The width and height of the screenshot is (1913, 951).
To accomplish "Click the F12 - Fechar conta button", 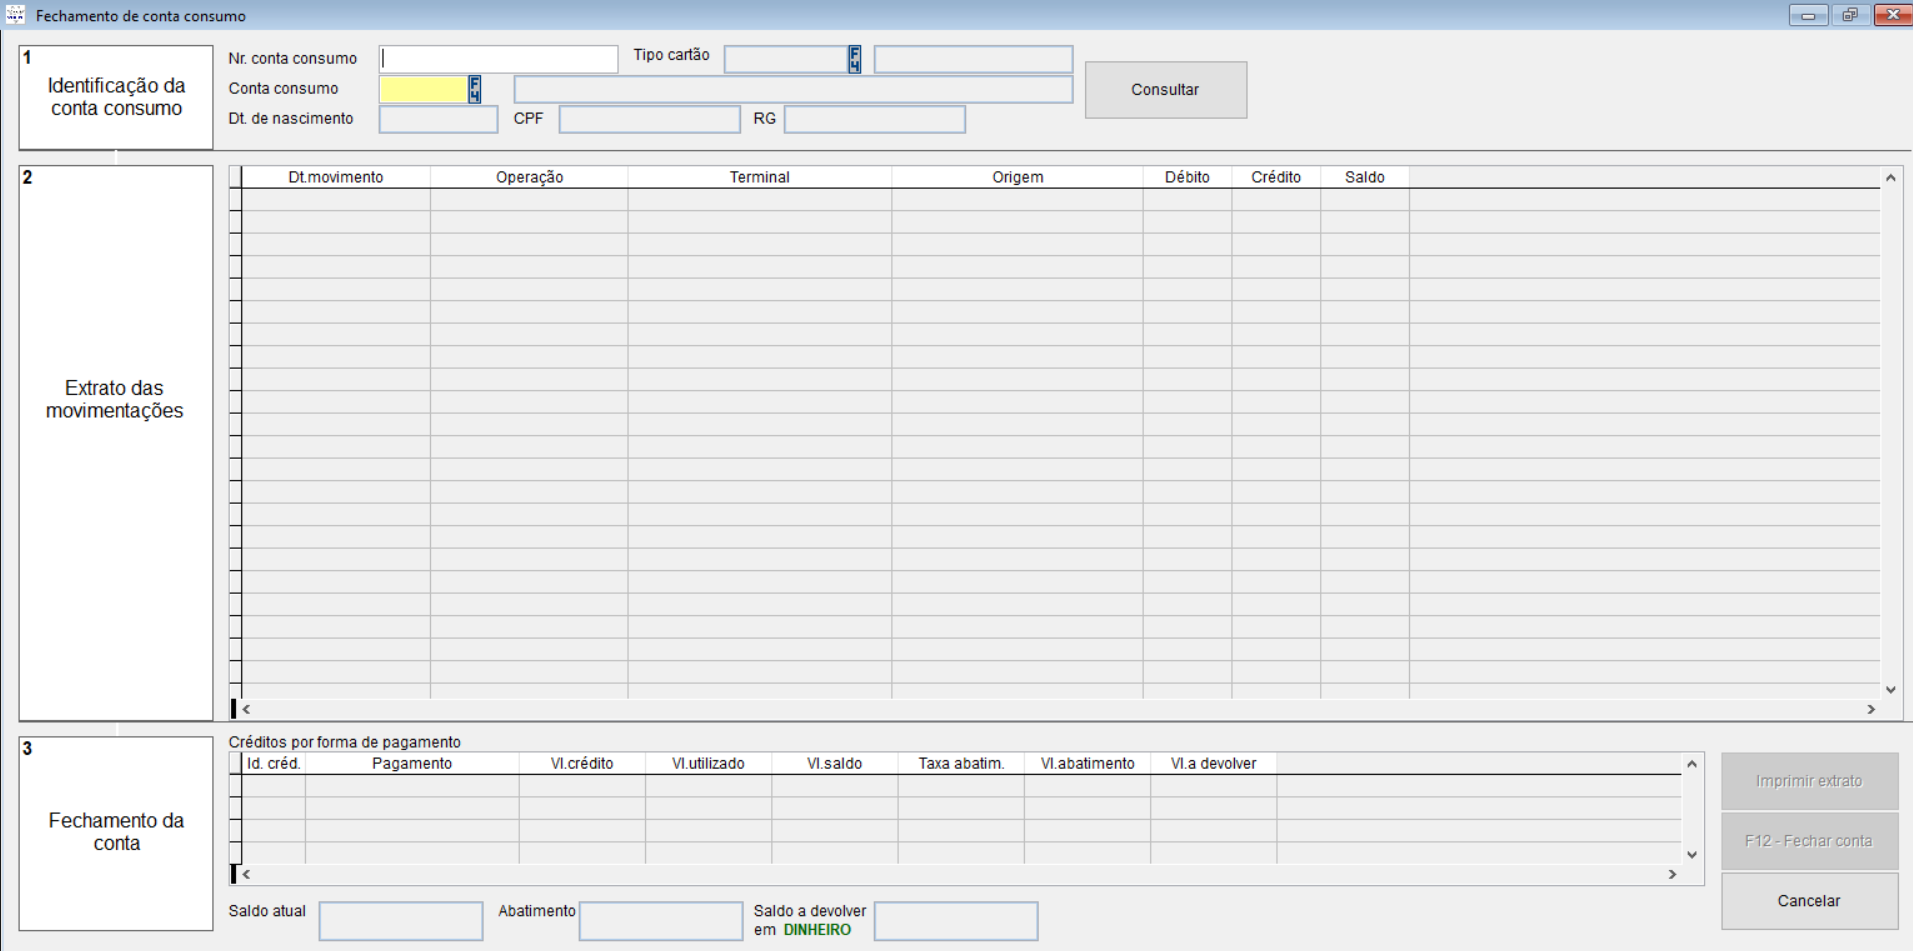I will tap(1808, 841).
